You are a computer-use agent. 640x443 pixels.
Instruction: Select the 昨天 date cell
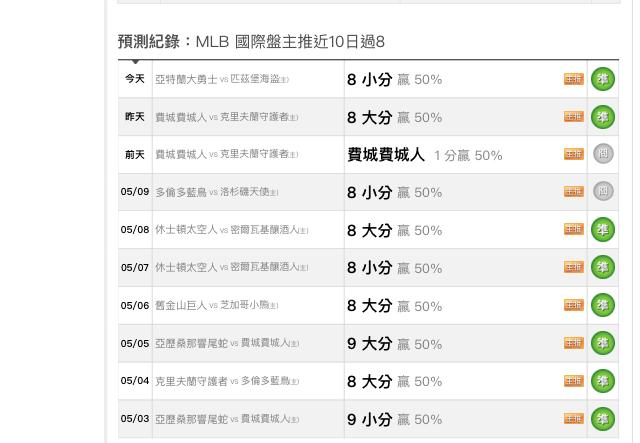[x=135, y=117]
